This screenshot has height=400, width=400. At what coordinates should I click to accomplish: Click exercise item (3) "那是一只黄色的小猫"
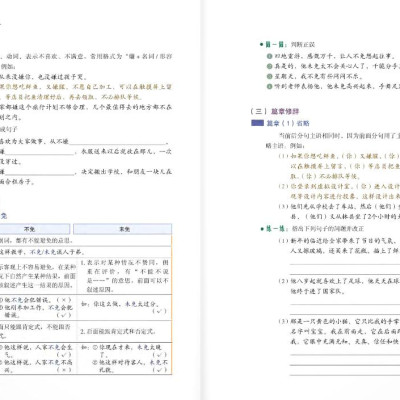(339, 331)
